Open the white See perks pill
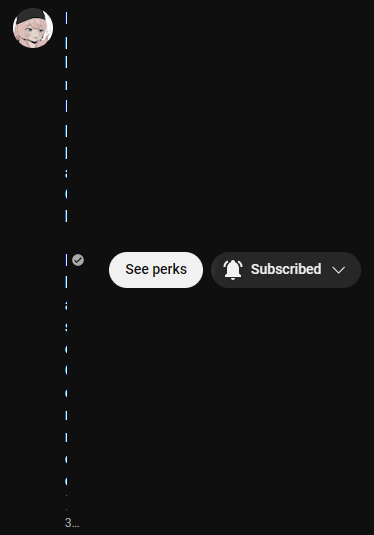The height and width of the screenshot is (535, 374). (x=156, y=270)
